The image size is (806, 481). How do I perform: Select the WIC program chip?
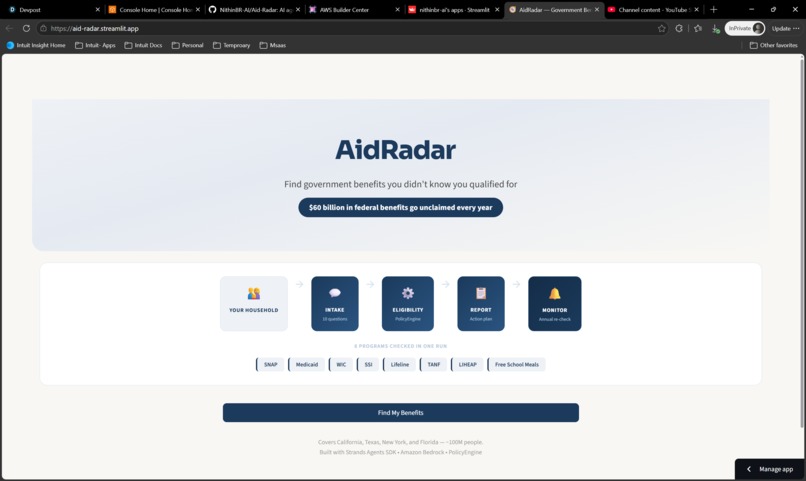coord(341,364)
